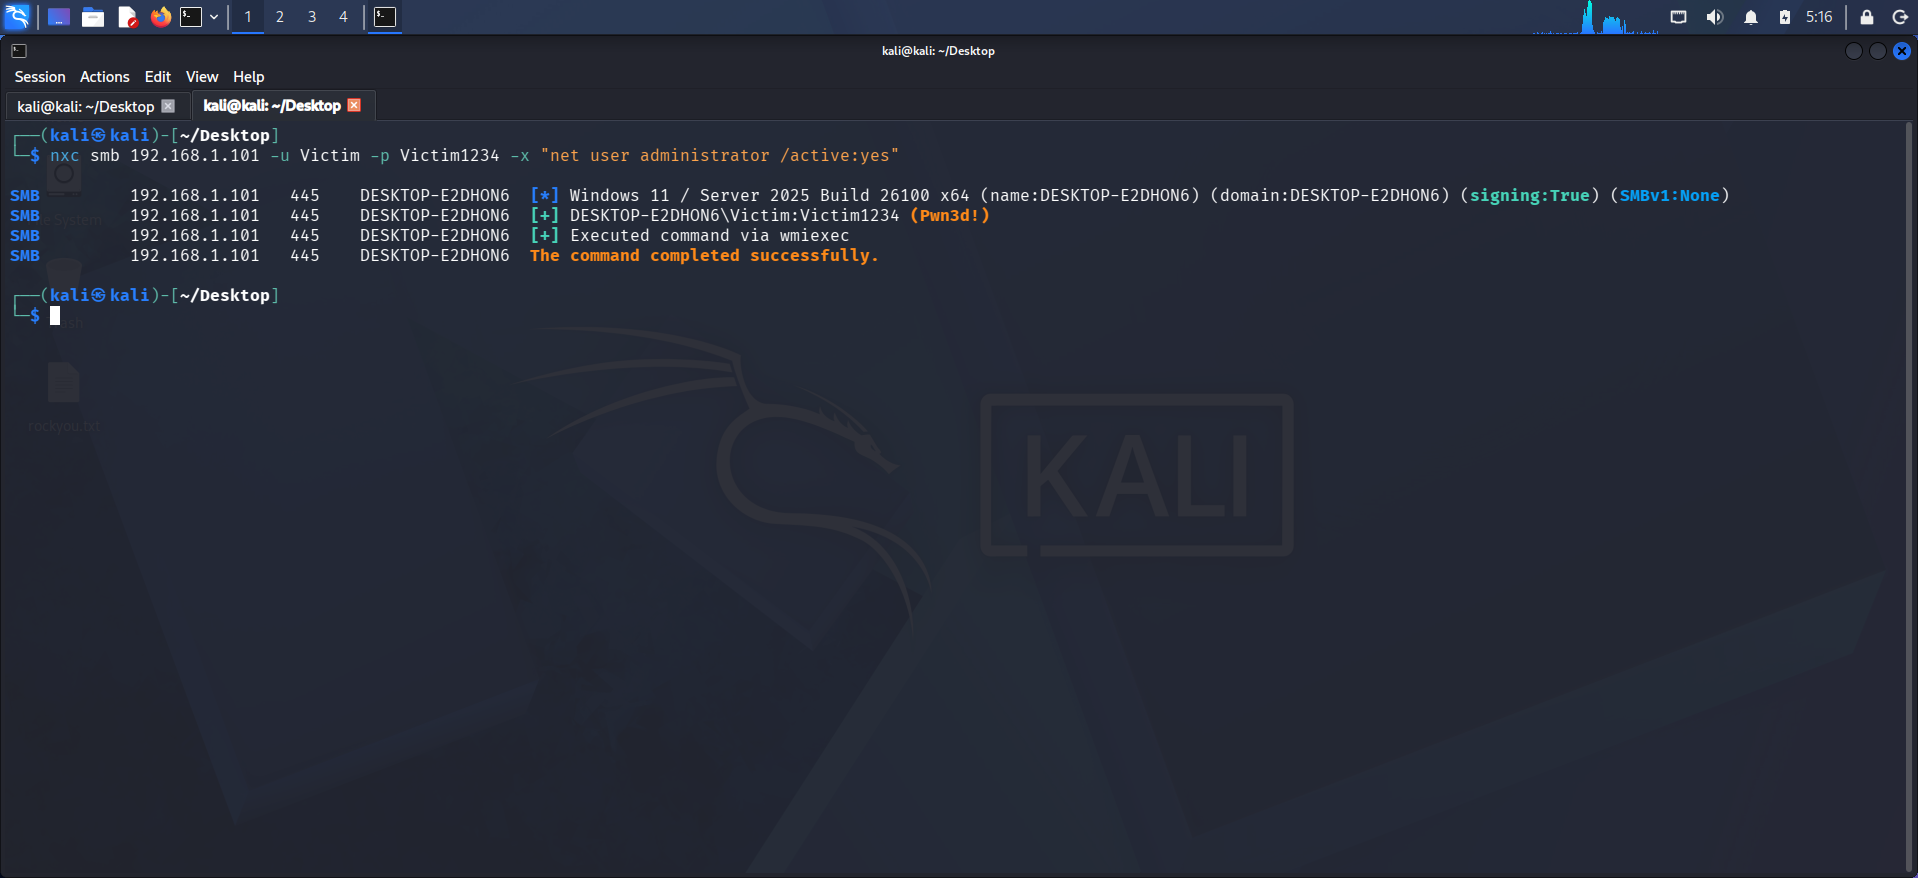1918x878 pixels.
Task: Show notifications via the bell icon
Action: 1751,17
